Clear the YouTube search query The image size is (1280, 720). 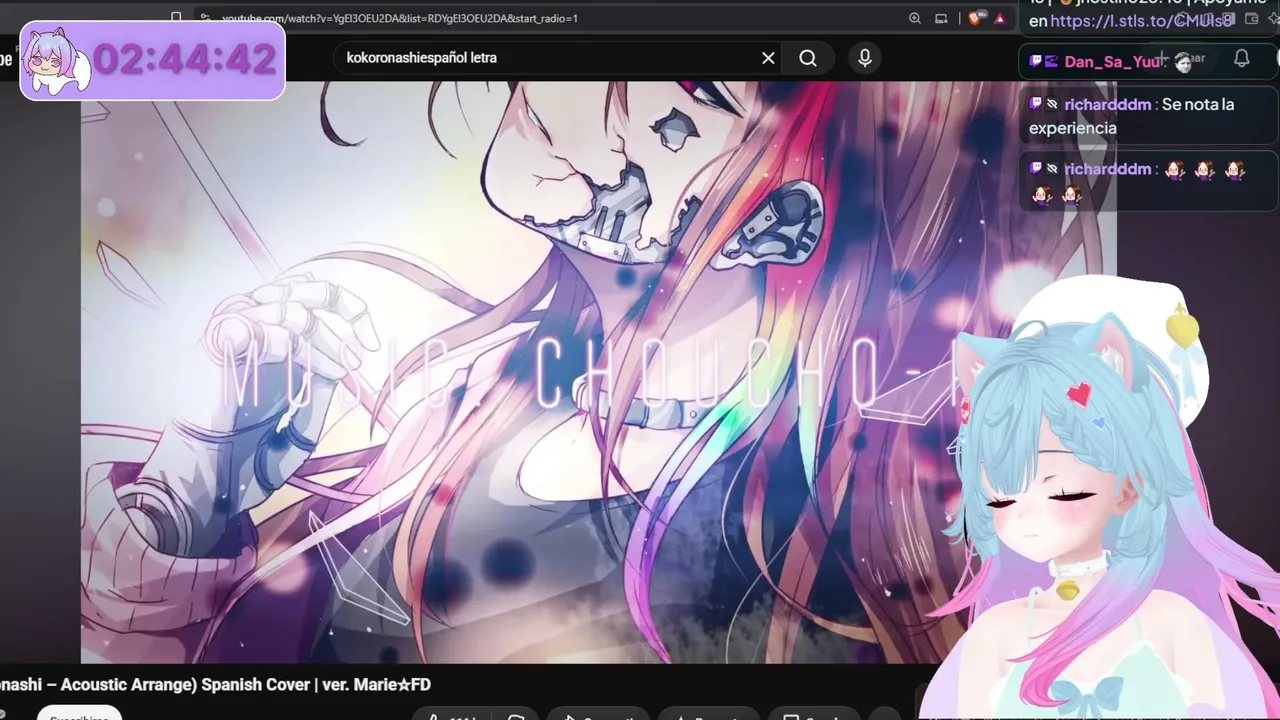[768, 58]
